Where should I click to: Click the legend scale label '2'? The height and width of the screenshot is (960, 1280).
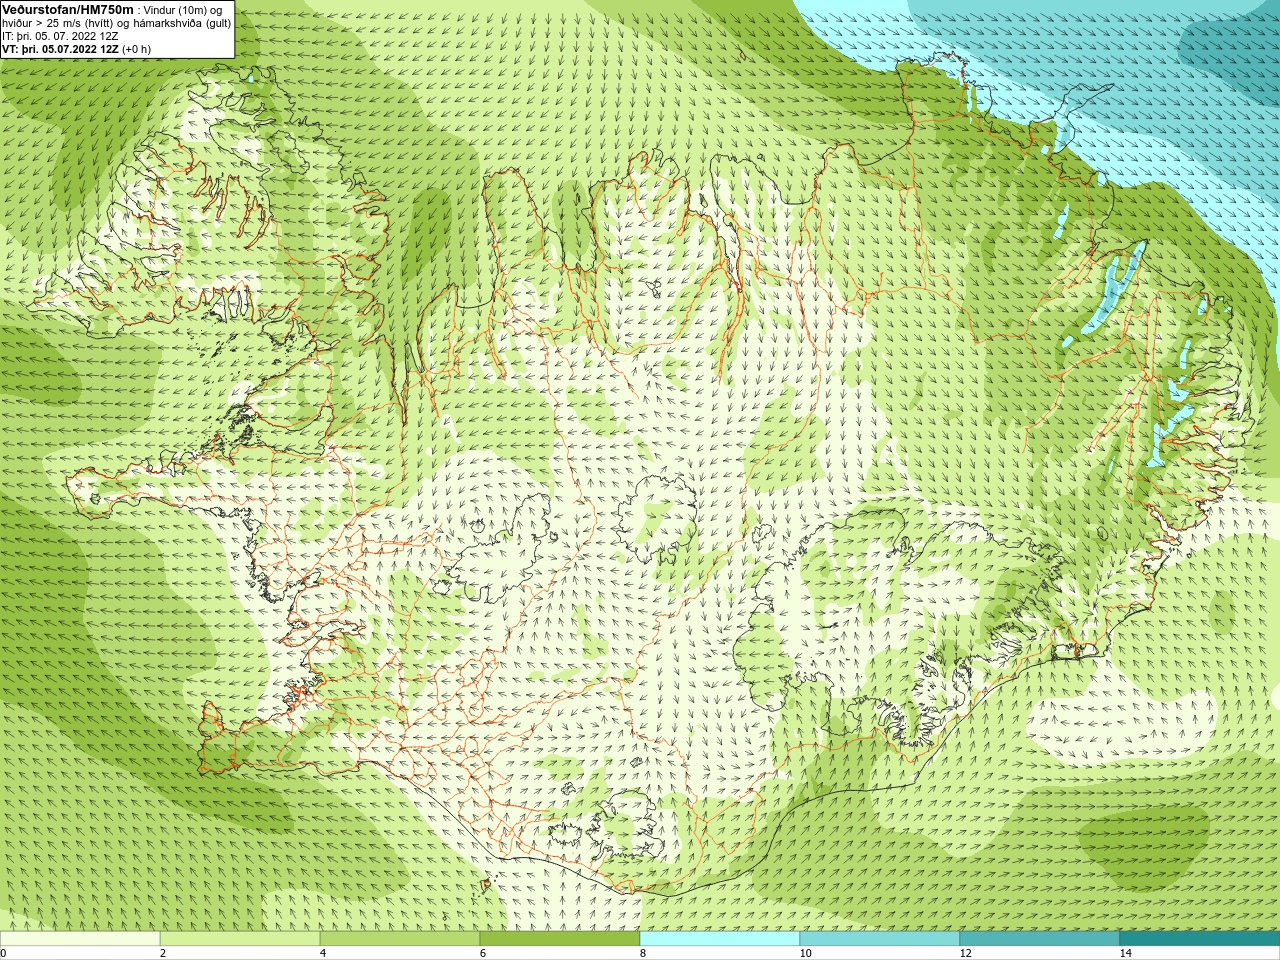point(163,953)
